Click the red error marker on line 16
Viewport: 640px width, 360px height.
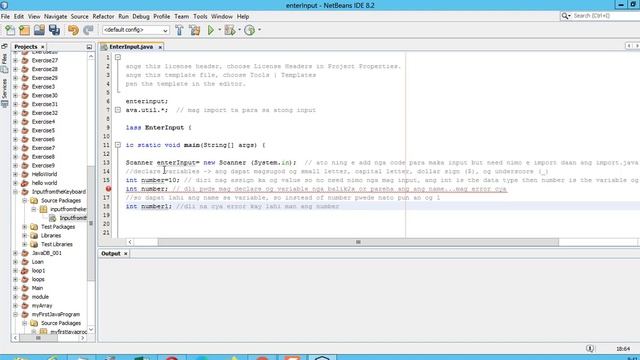(x=108, y=189)
